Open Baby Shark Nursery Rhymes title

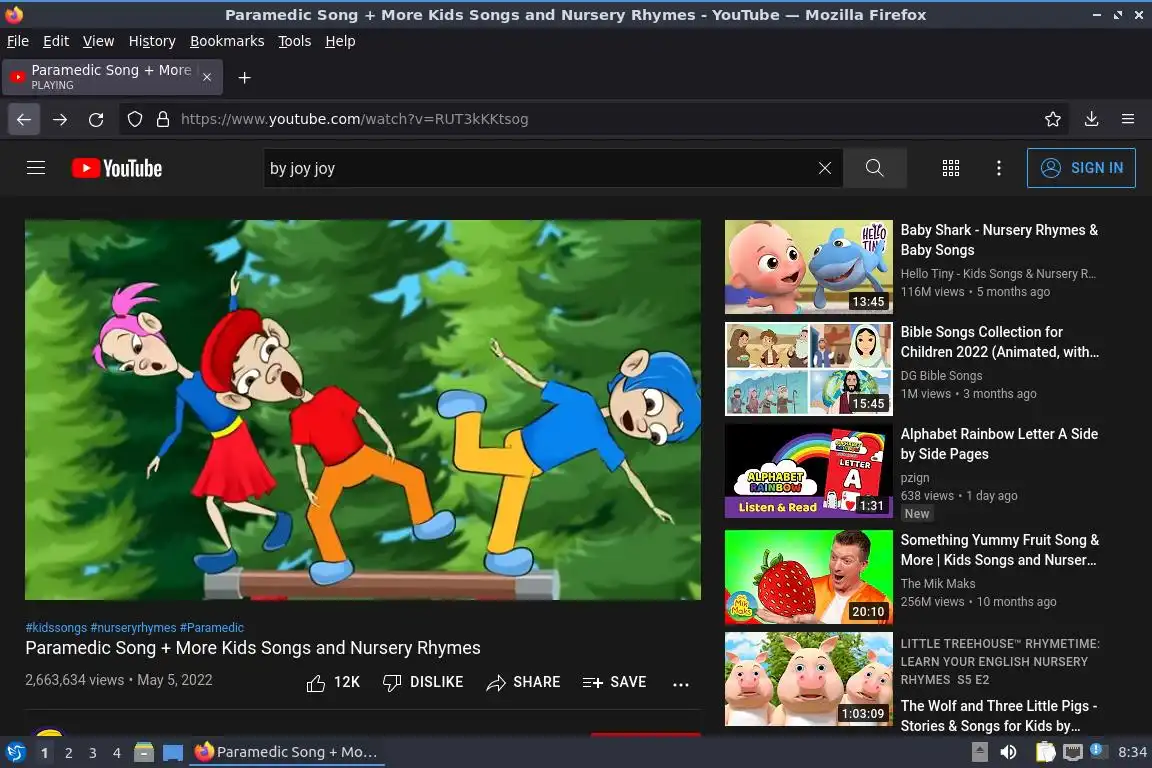[x=999, y=240]
